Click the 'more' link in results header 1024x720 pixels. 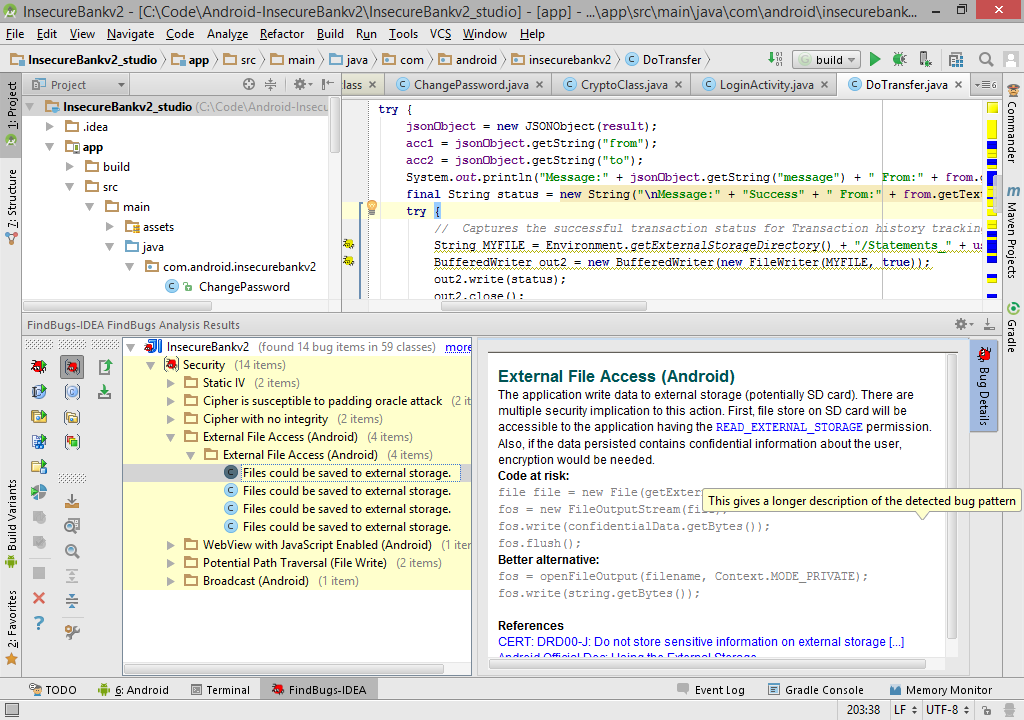click(x=458, y=347)
